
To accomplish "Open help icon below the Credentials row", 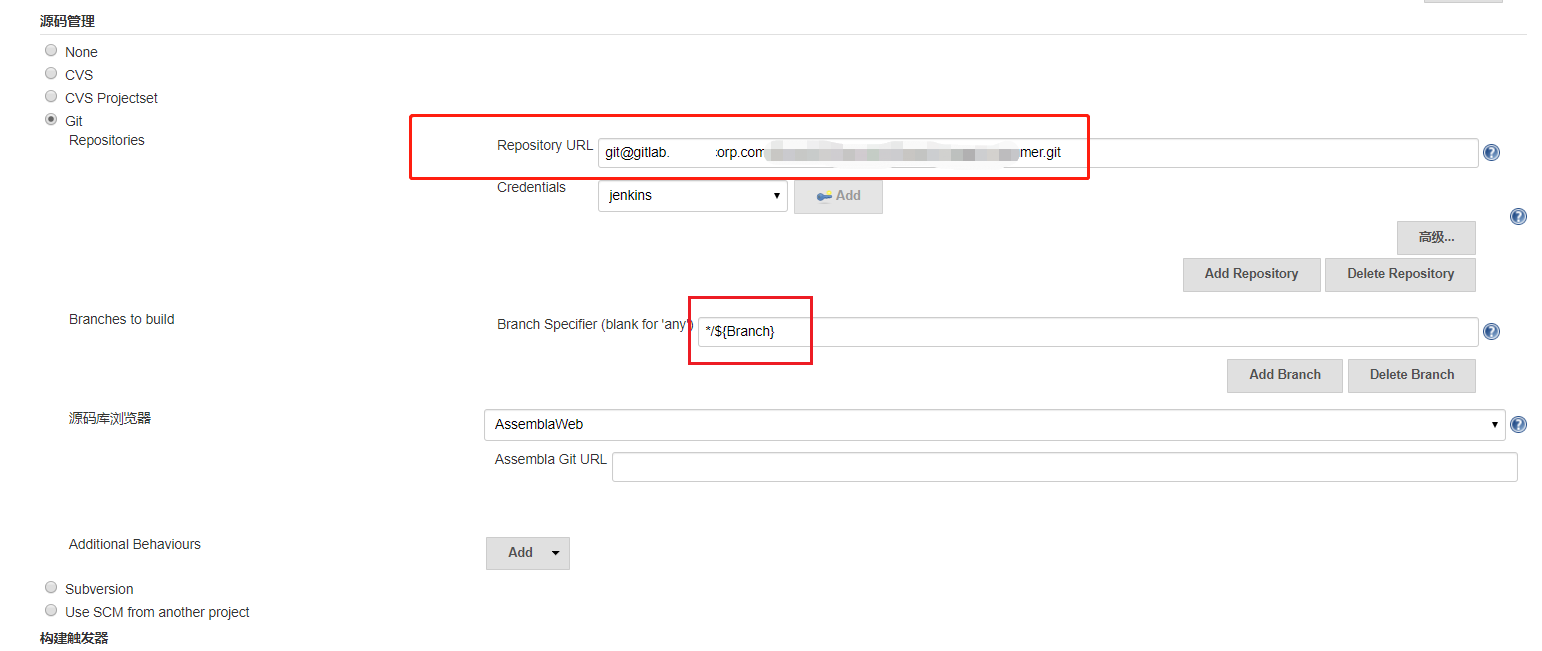I will [1518, 217].
